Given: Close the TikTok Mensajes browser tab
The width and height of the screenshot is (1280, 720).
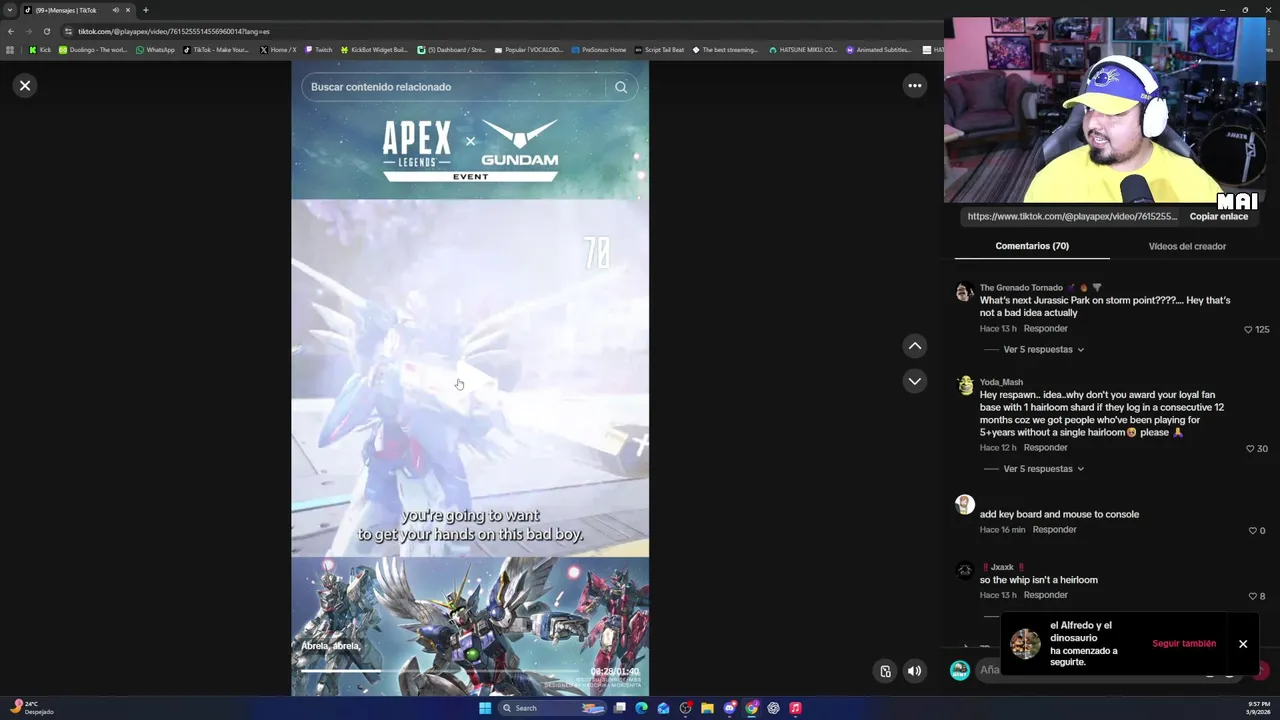Looking at the screenshot, I should click(128, 10).
